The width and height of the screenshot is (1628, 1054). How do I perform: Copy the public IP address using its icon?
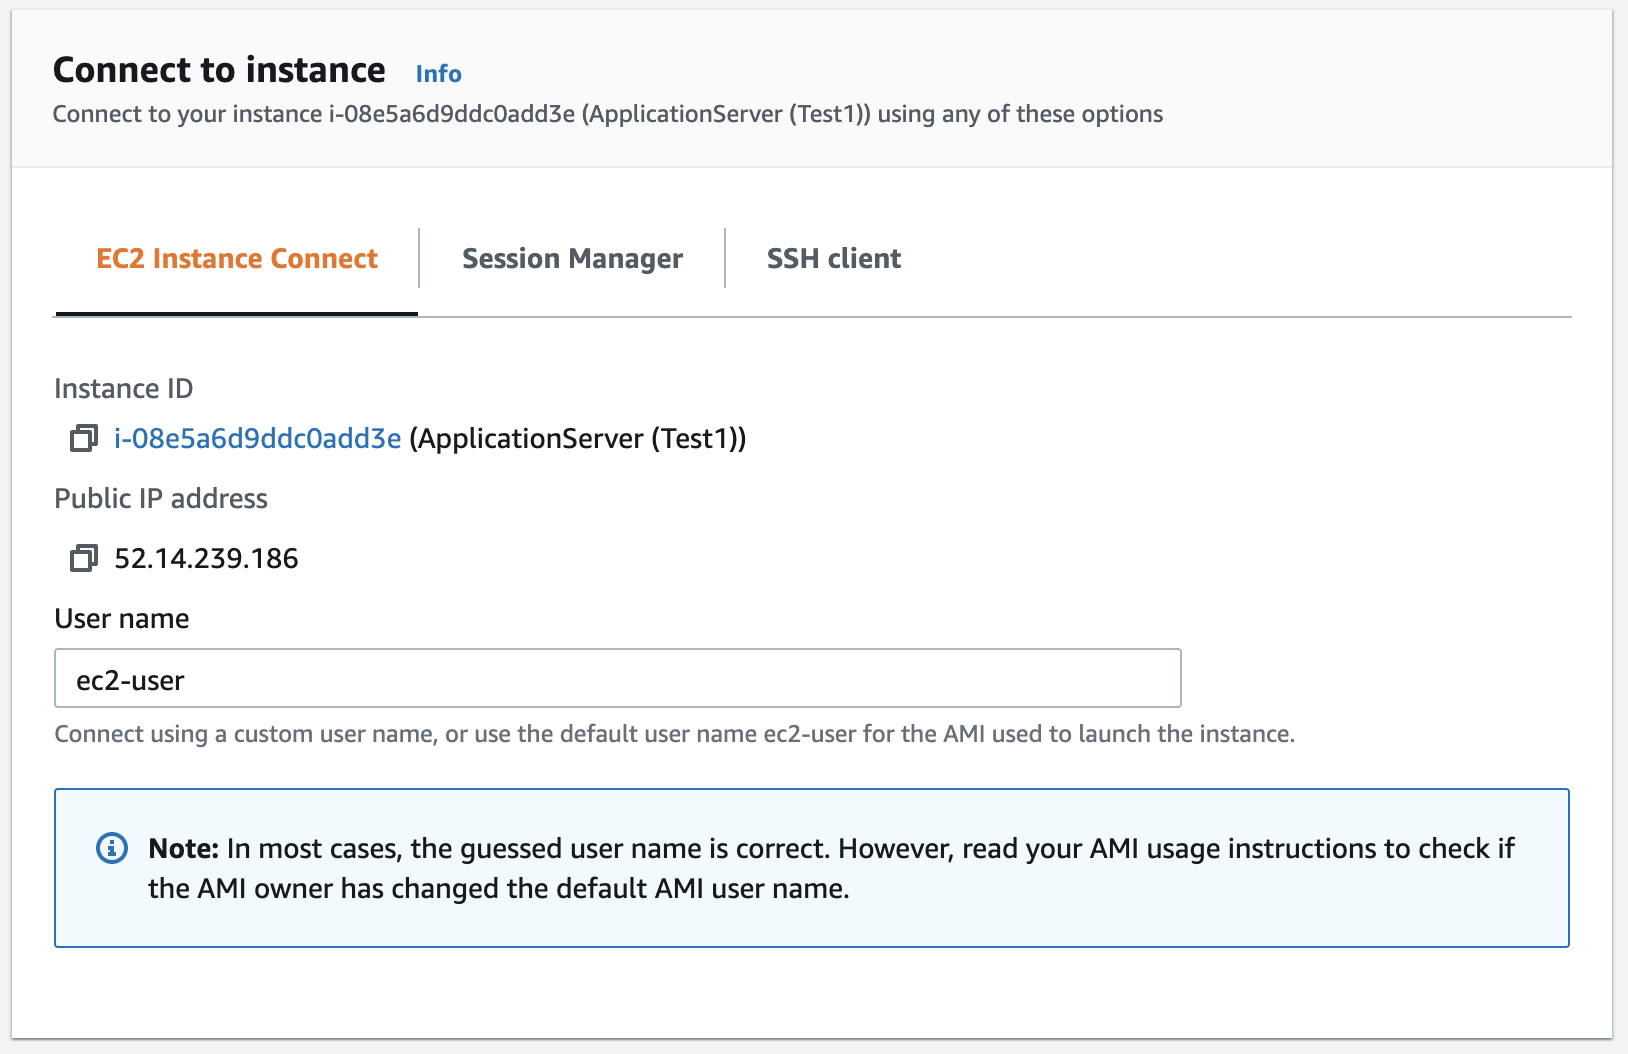pyautogui.click(x=83, y=558)
